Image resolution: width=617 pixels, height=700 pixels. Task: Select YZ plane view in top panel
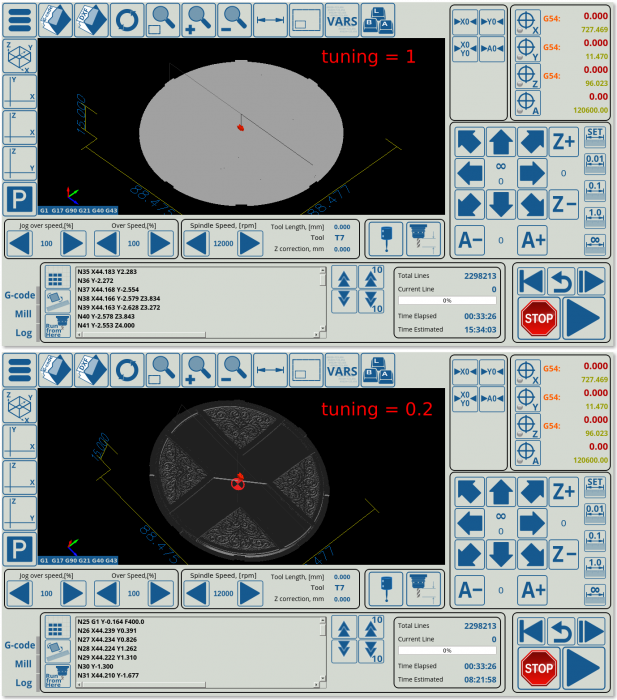click(x=20, y=163)
